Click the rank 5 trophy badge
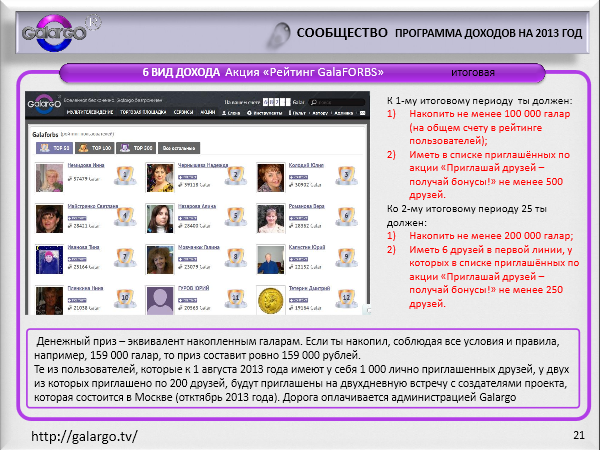Viewport: 600px width, 450px height. [236, 217]
